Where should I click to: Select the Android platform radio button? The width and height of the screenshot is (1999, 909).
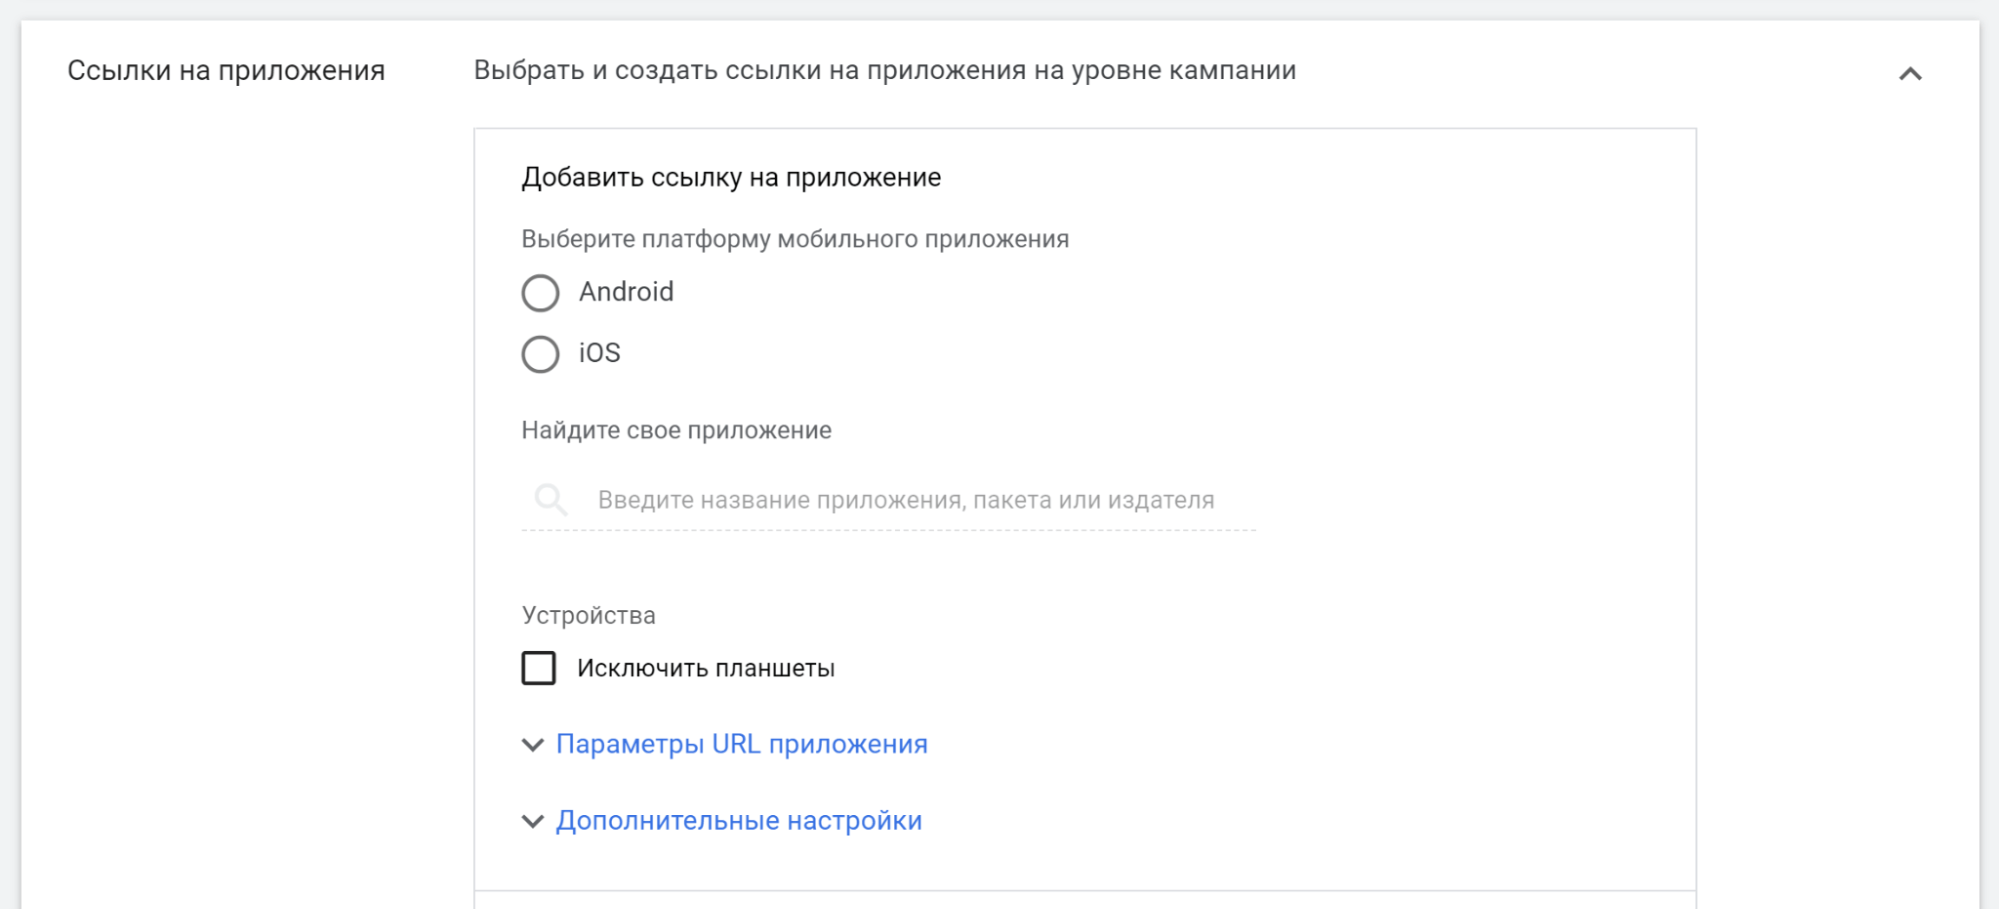540,293
